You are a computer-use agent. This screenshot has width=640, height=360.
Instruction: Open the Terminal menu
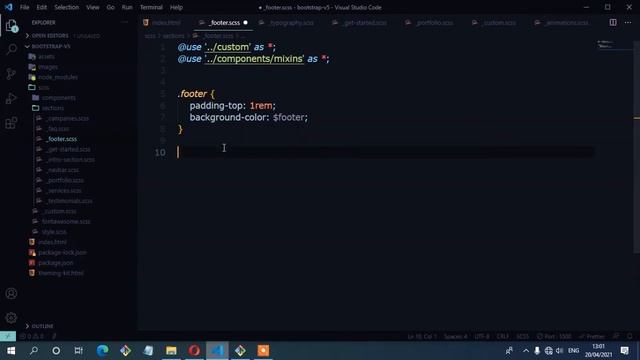click(x=151, y=7)
